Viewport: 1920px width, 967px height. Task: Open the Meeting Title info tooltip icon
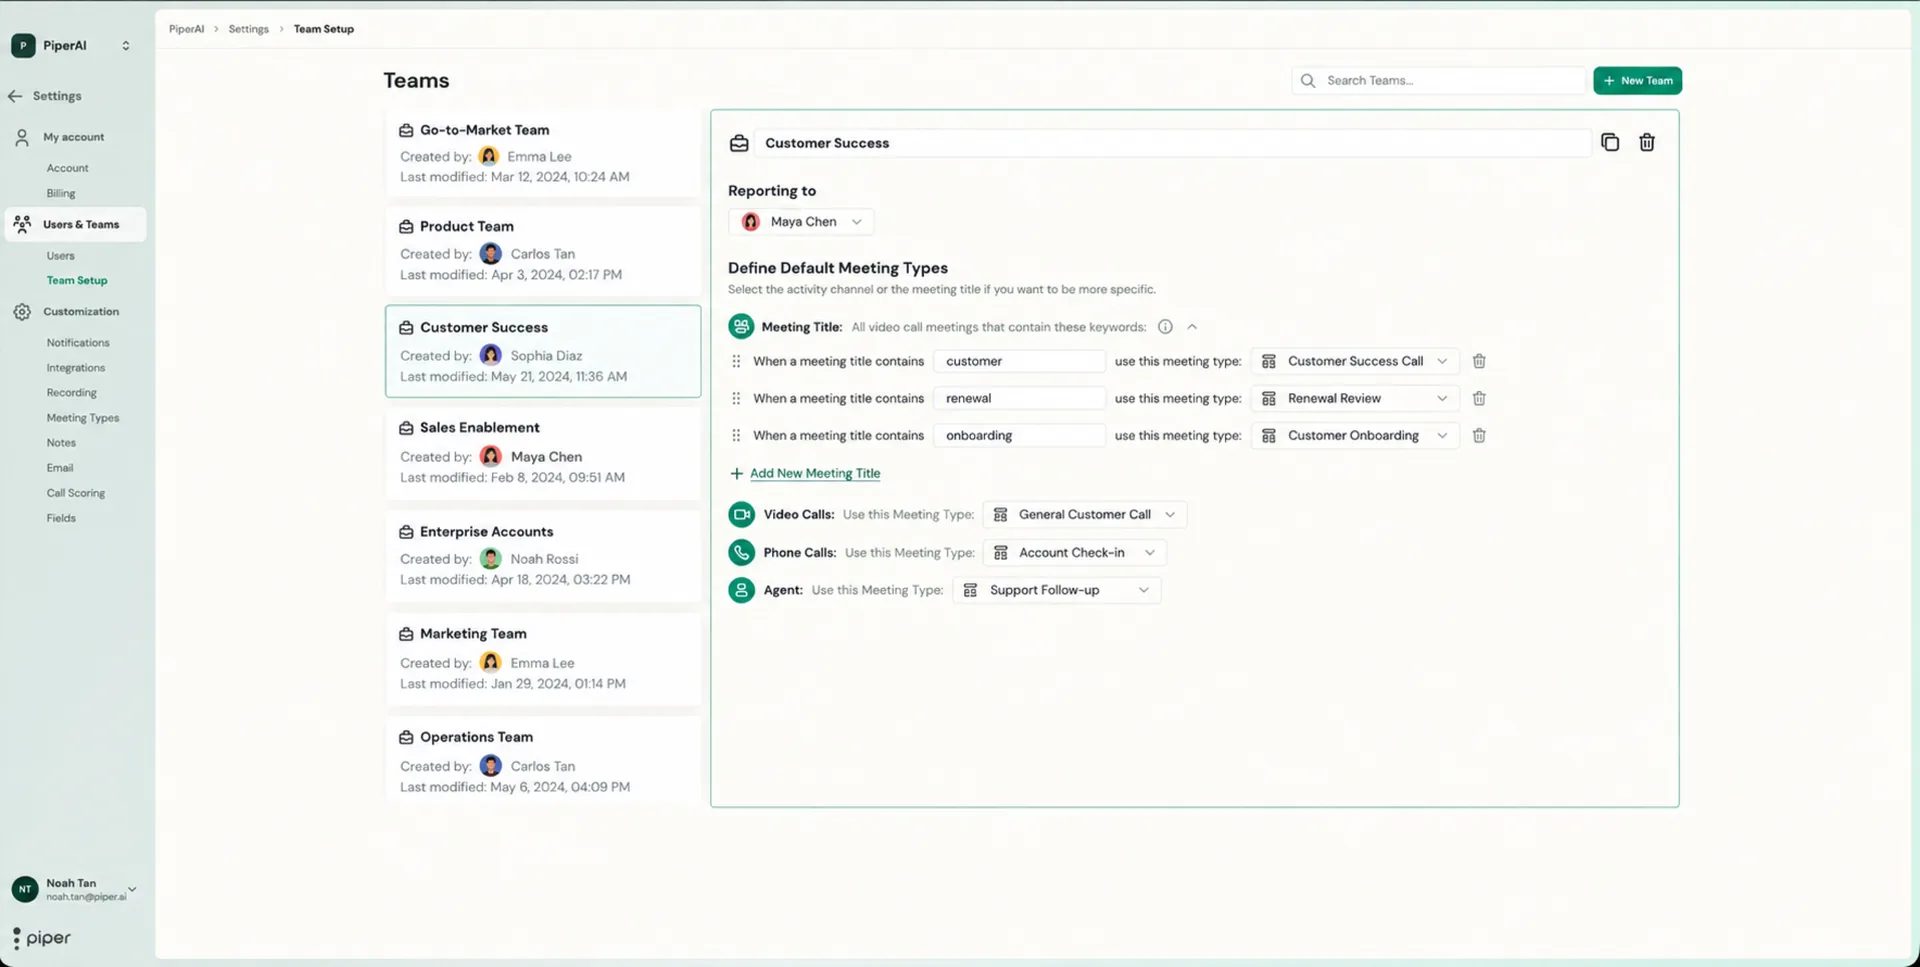(x=1165, y=326)
